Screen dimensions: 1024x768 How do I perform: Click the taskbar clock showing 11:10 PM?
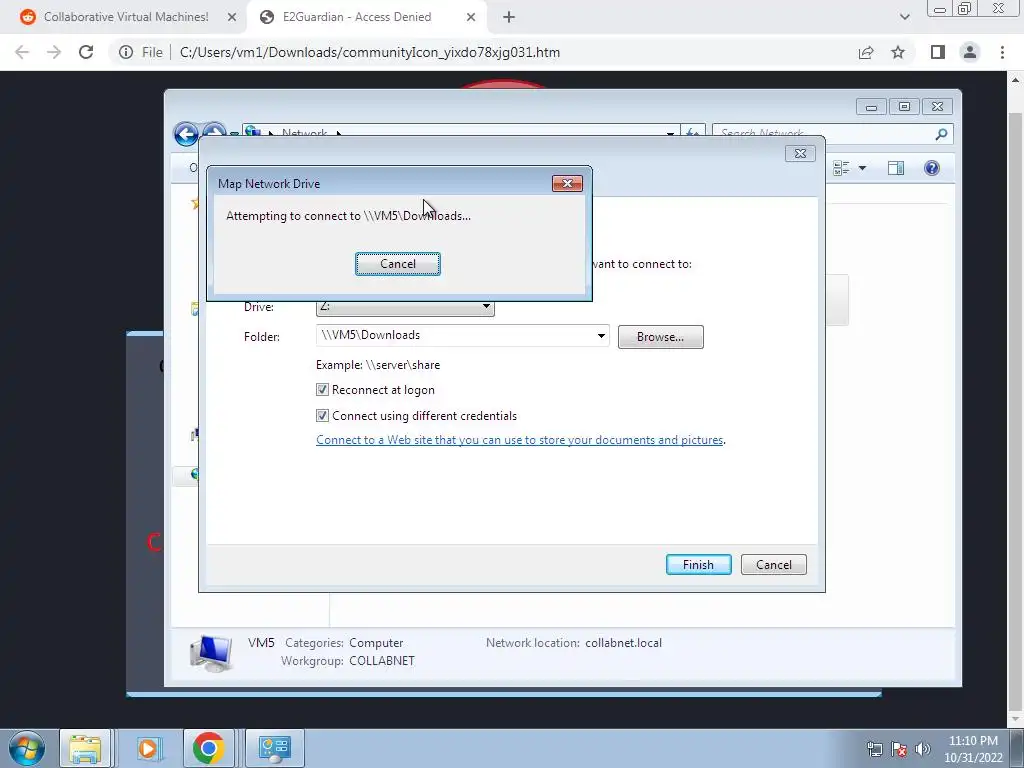[973, 749]
